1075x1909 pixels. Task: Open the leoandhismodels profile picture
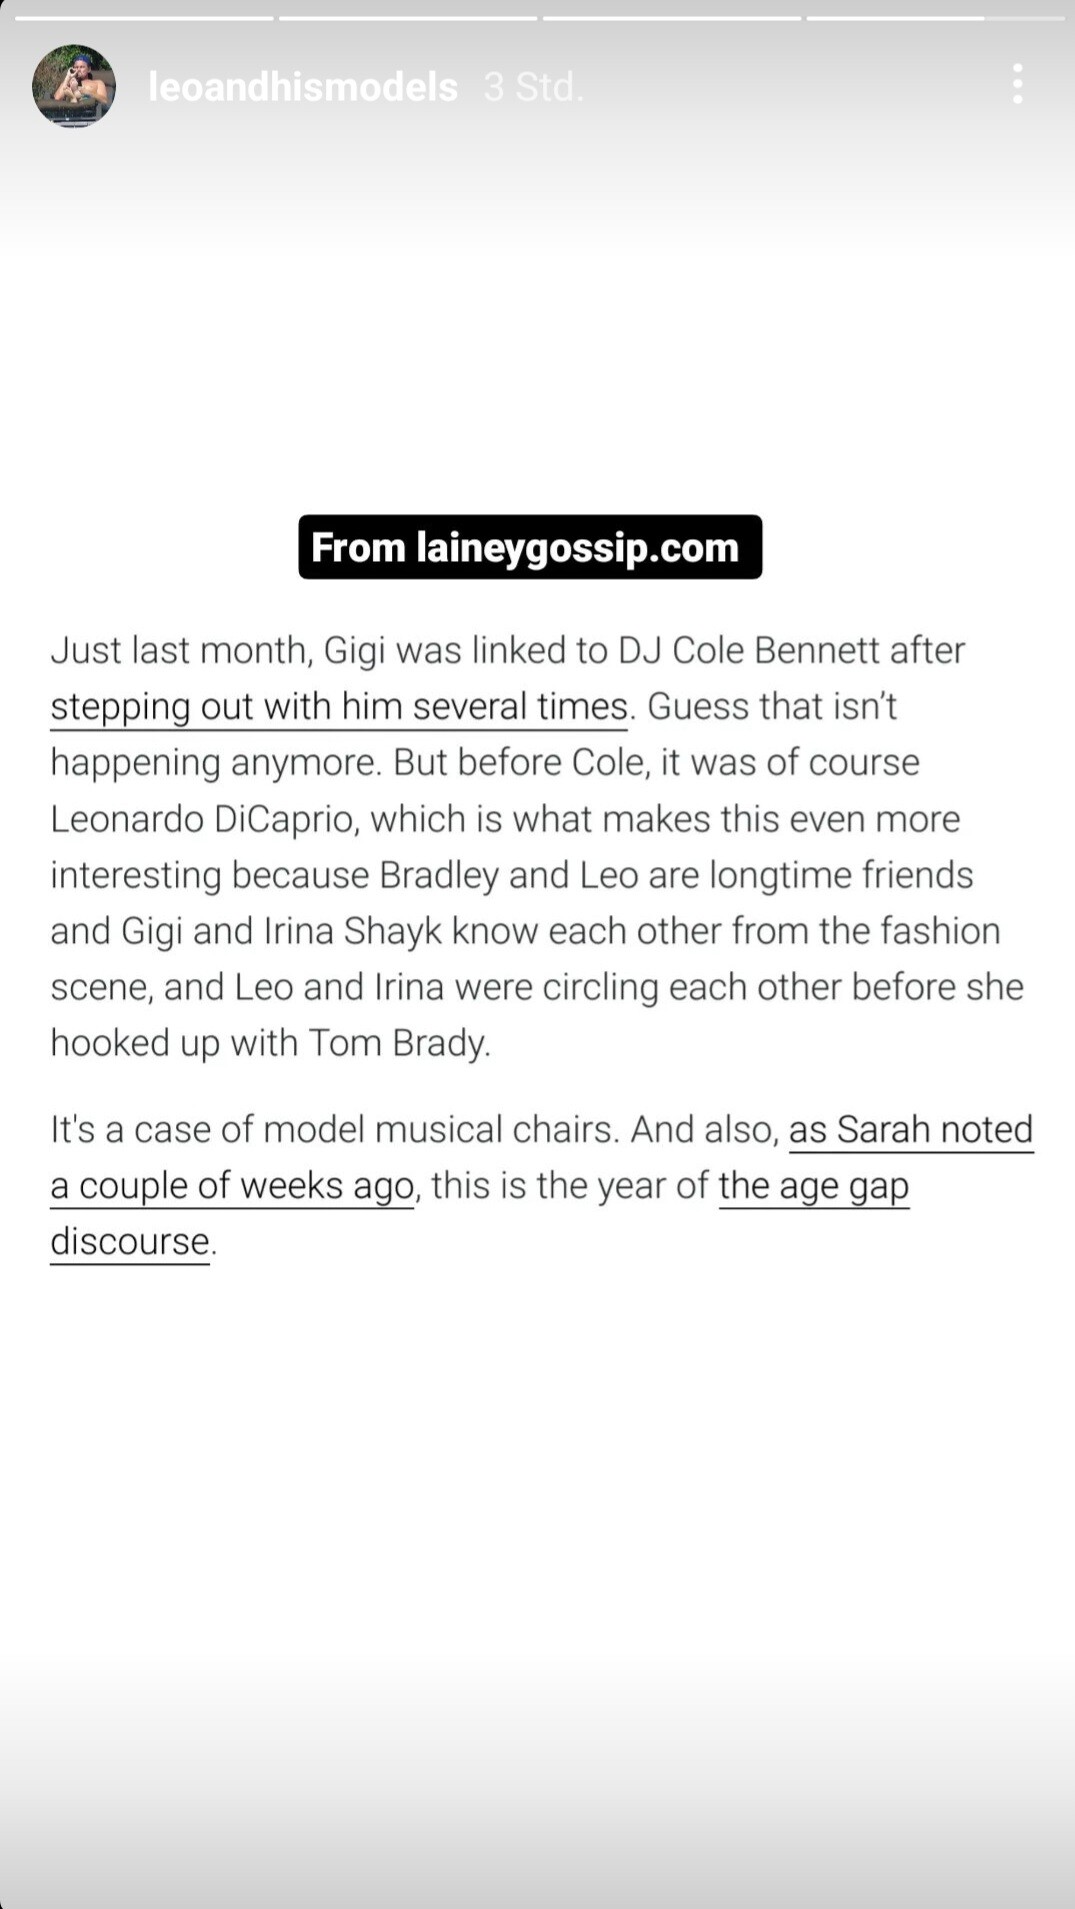point(74,86)
